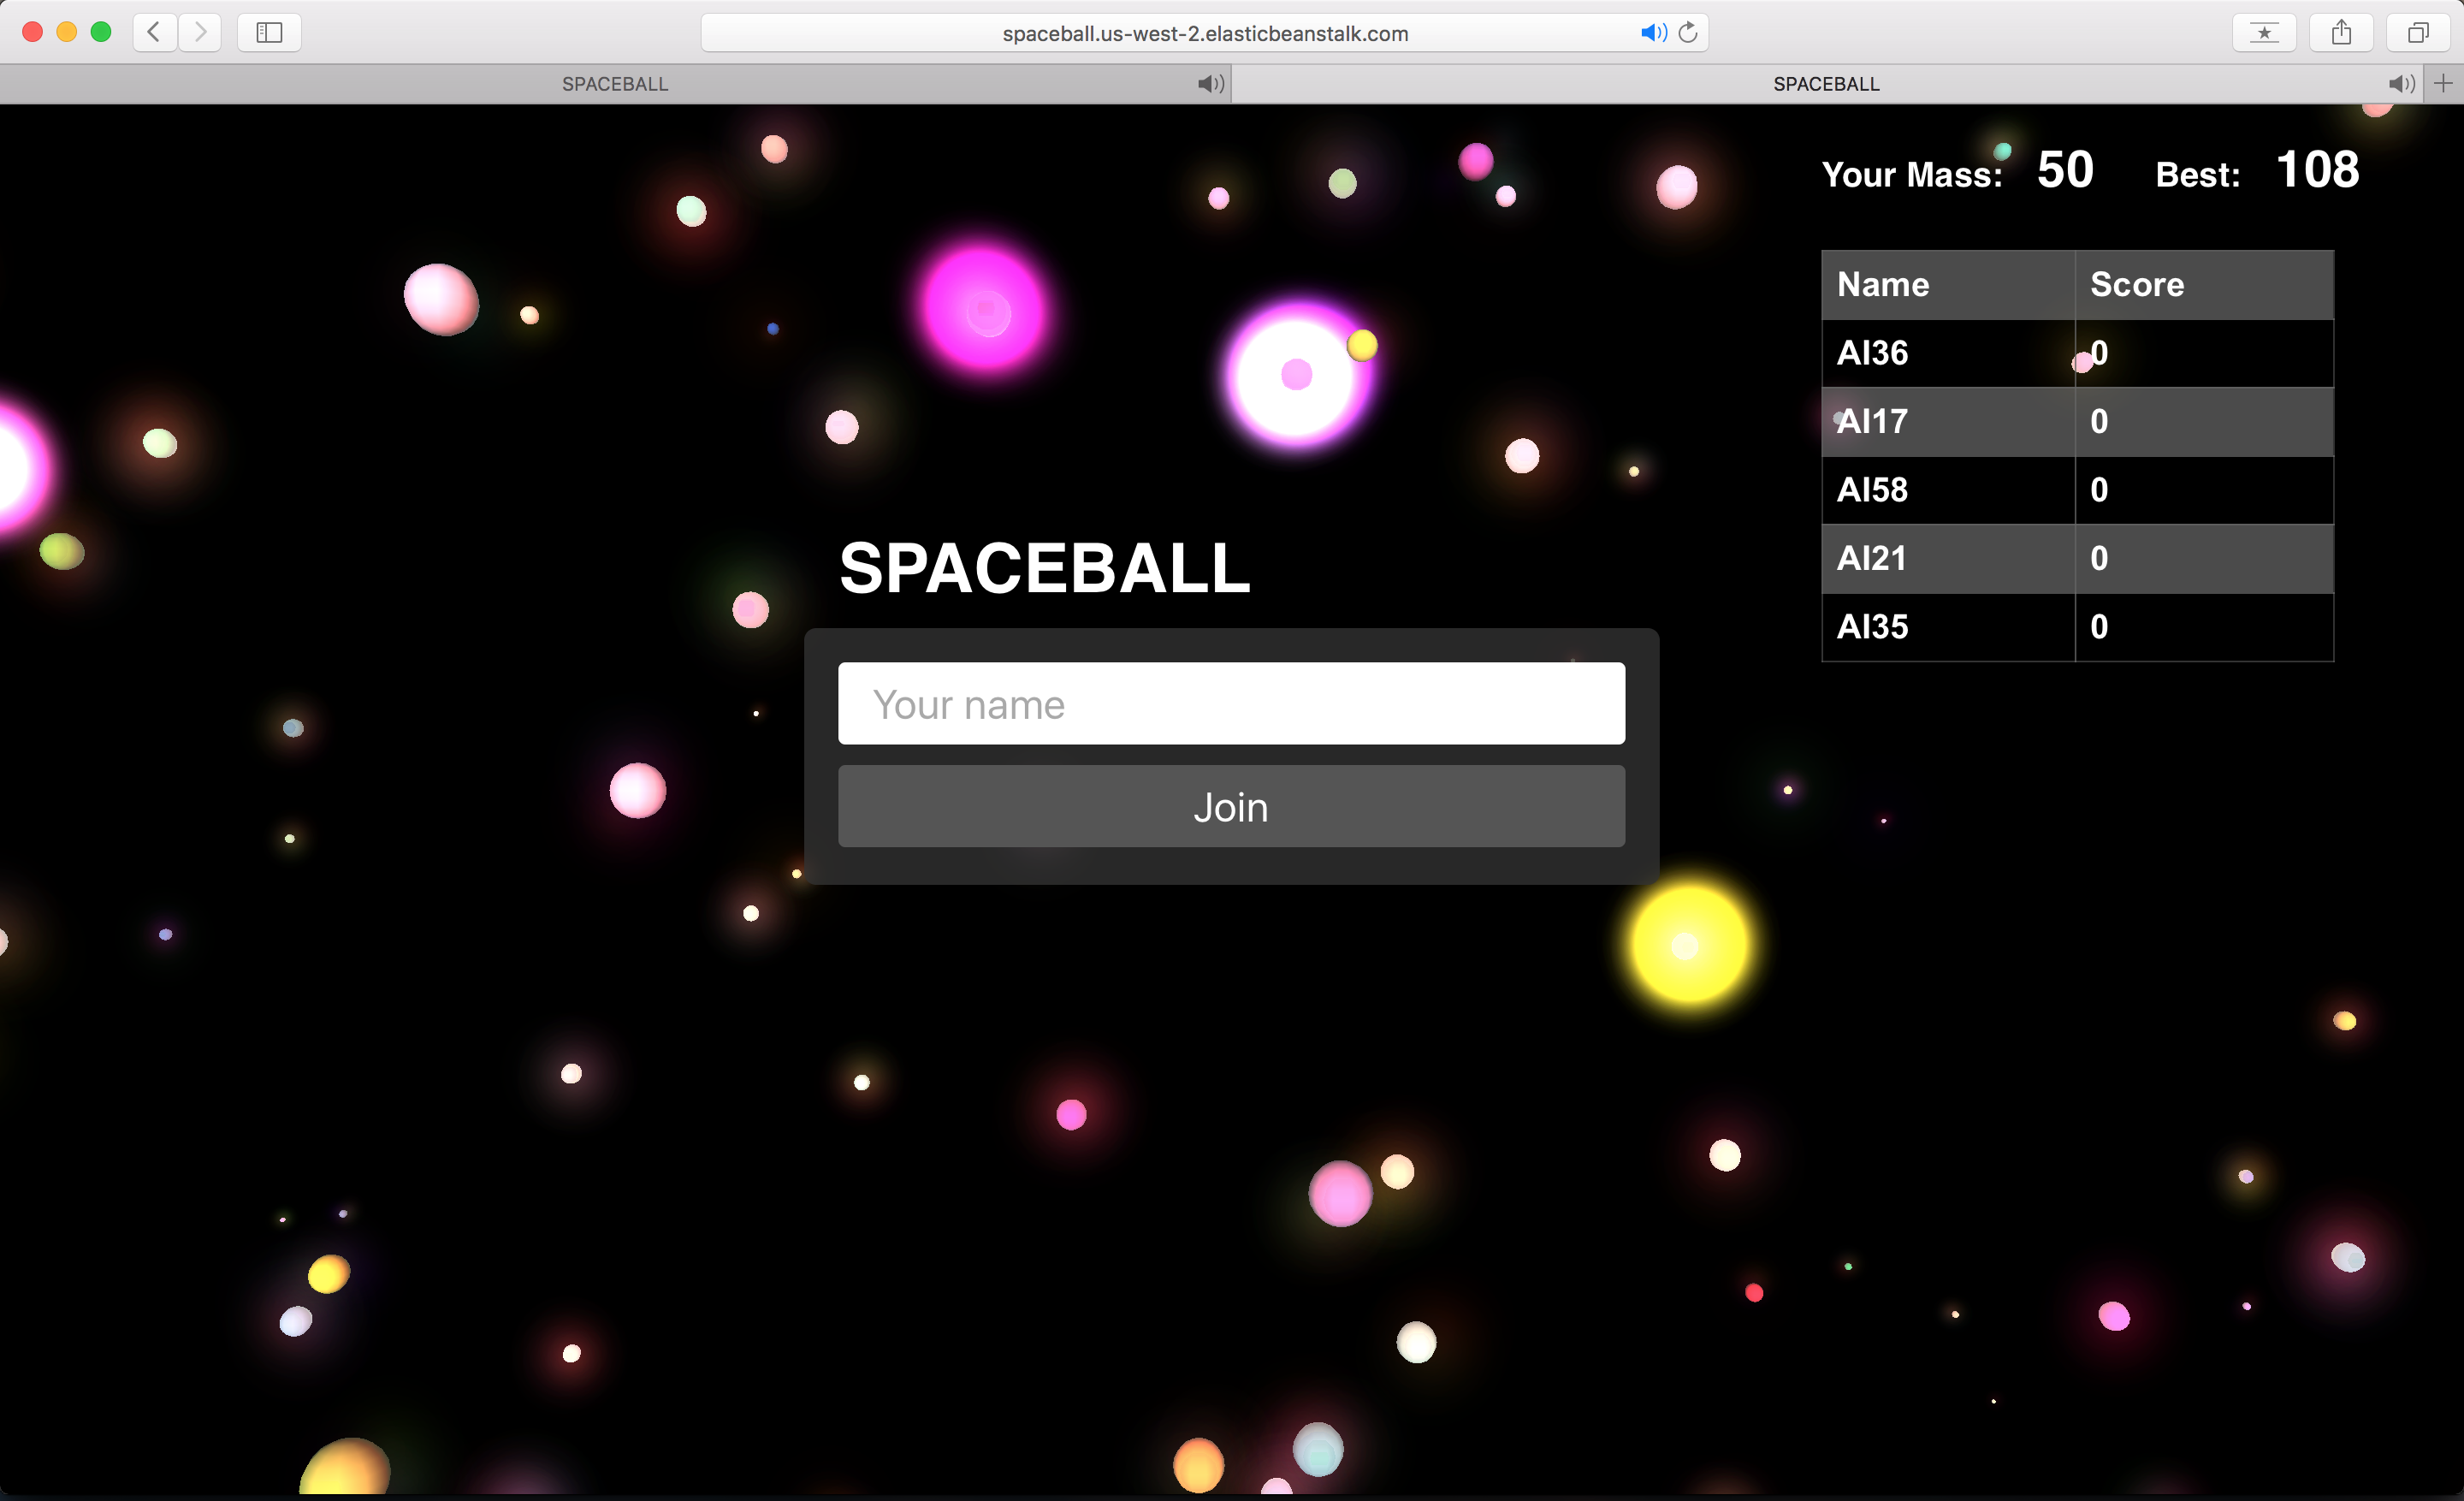This screenshot has height=1501, width=2464.
Task: Click the browser forward arrow
Action: [x=200, y=32]
